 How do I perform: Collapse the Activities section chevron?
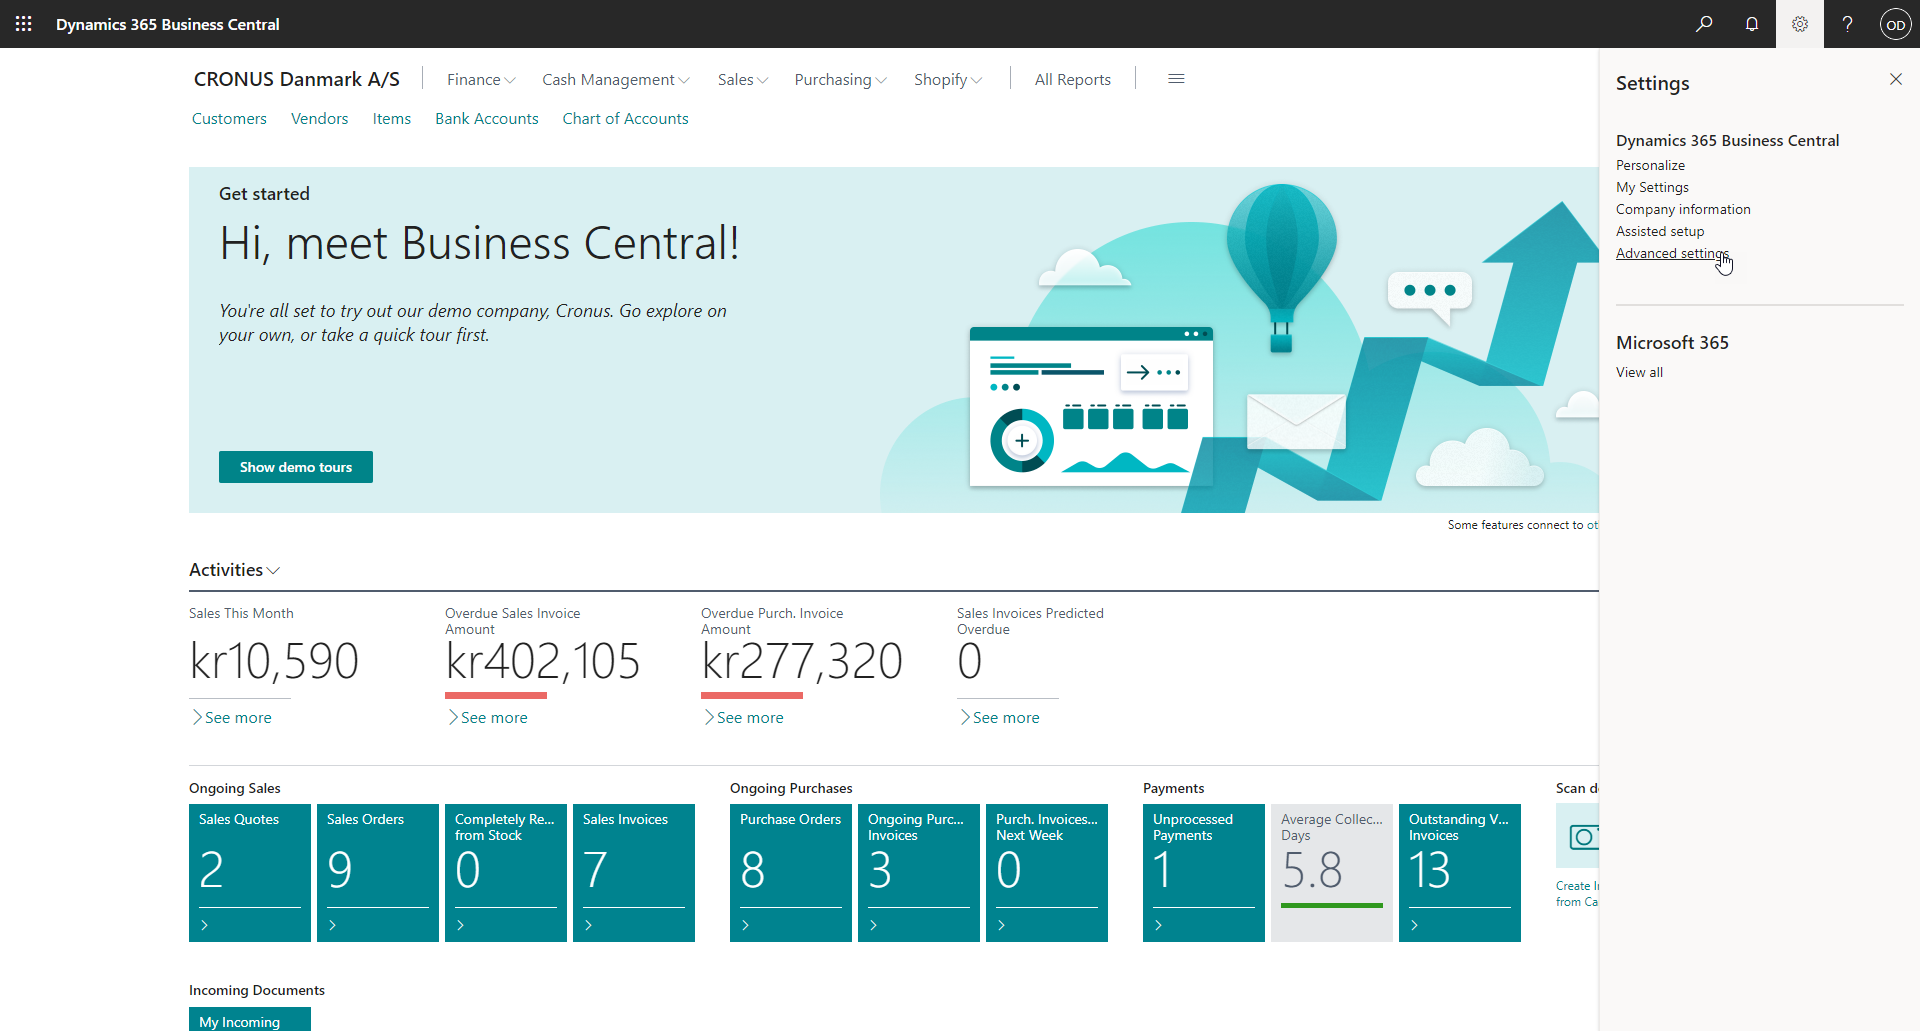274,570
